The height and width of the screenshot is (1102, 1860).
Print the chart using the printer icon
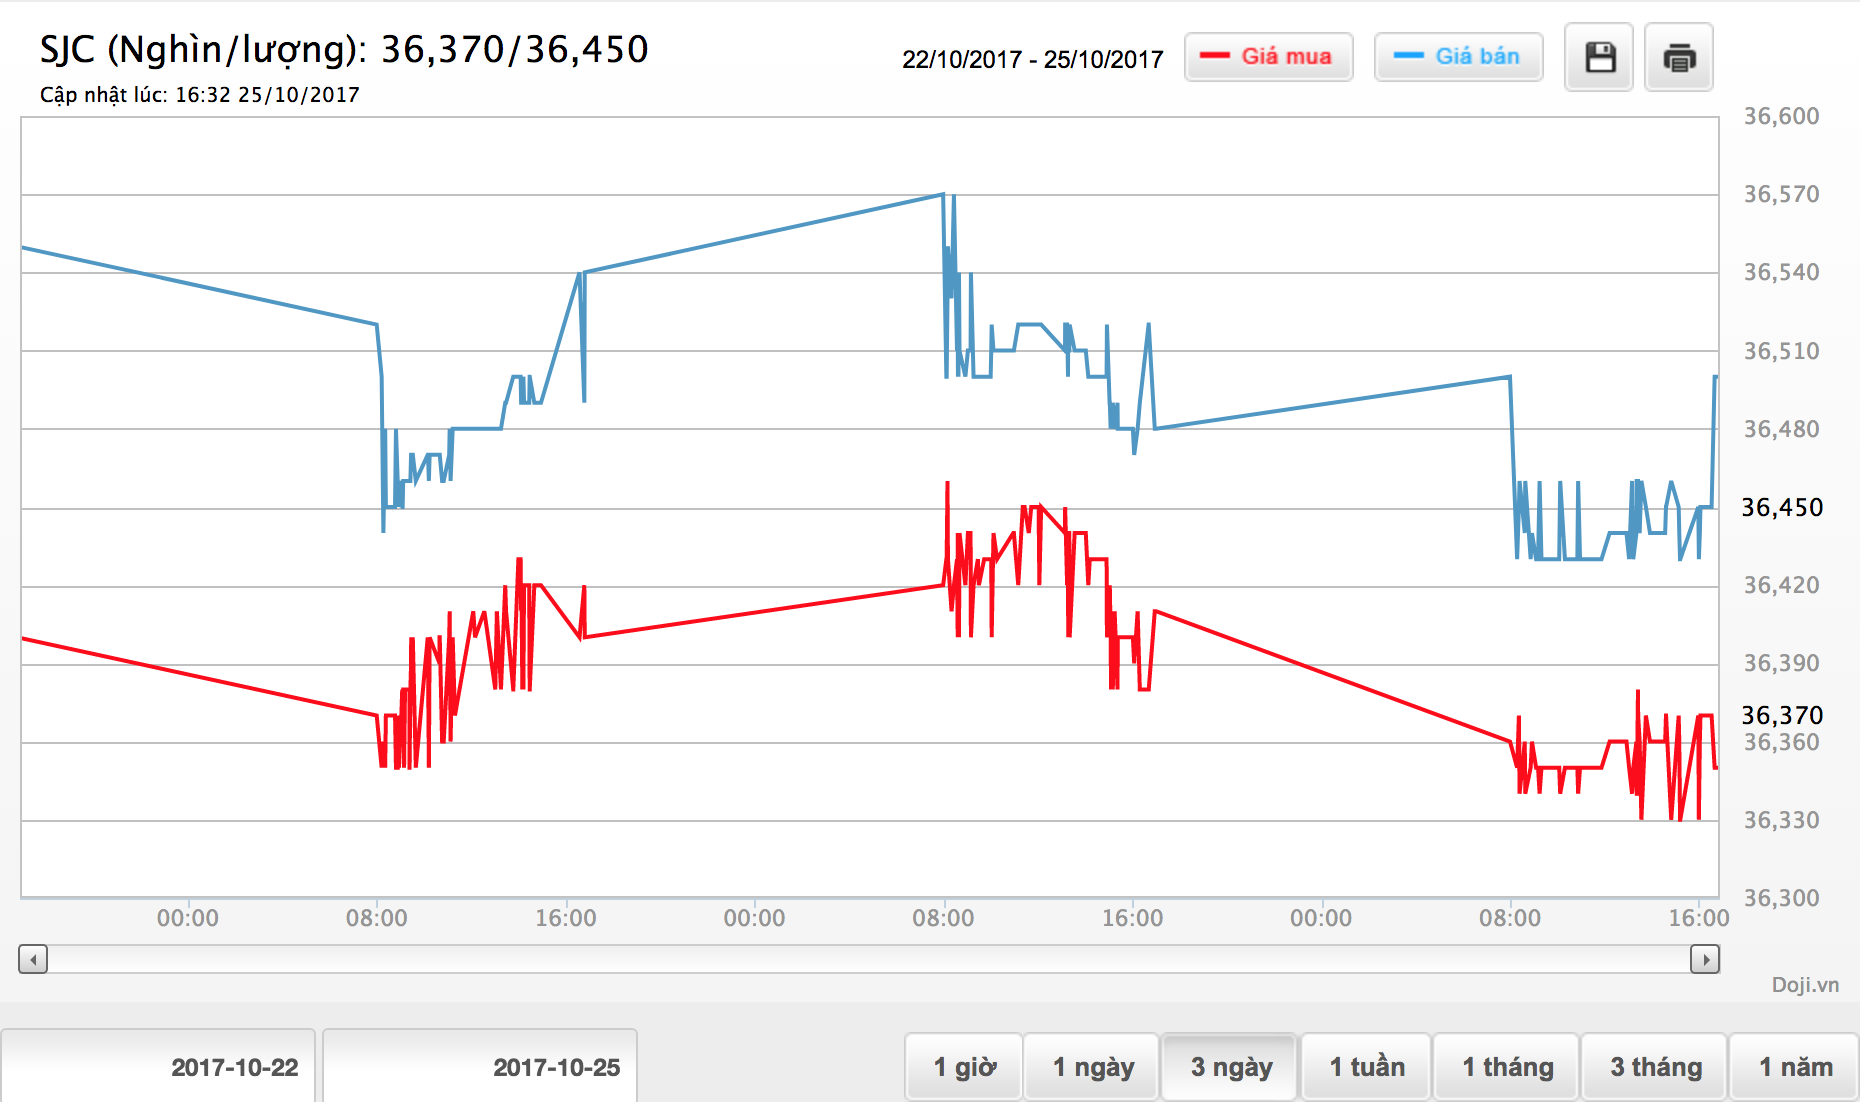1679,57
